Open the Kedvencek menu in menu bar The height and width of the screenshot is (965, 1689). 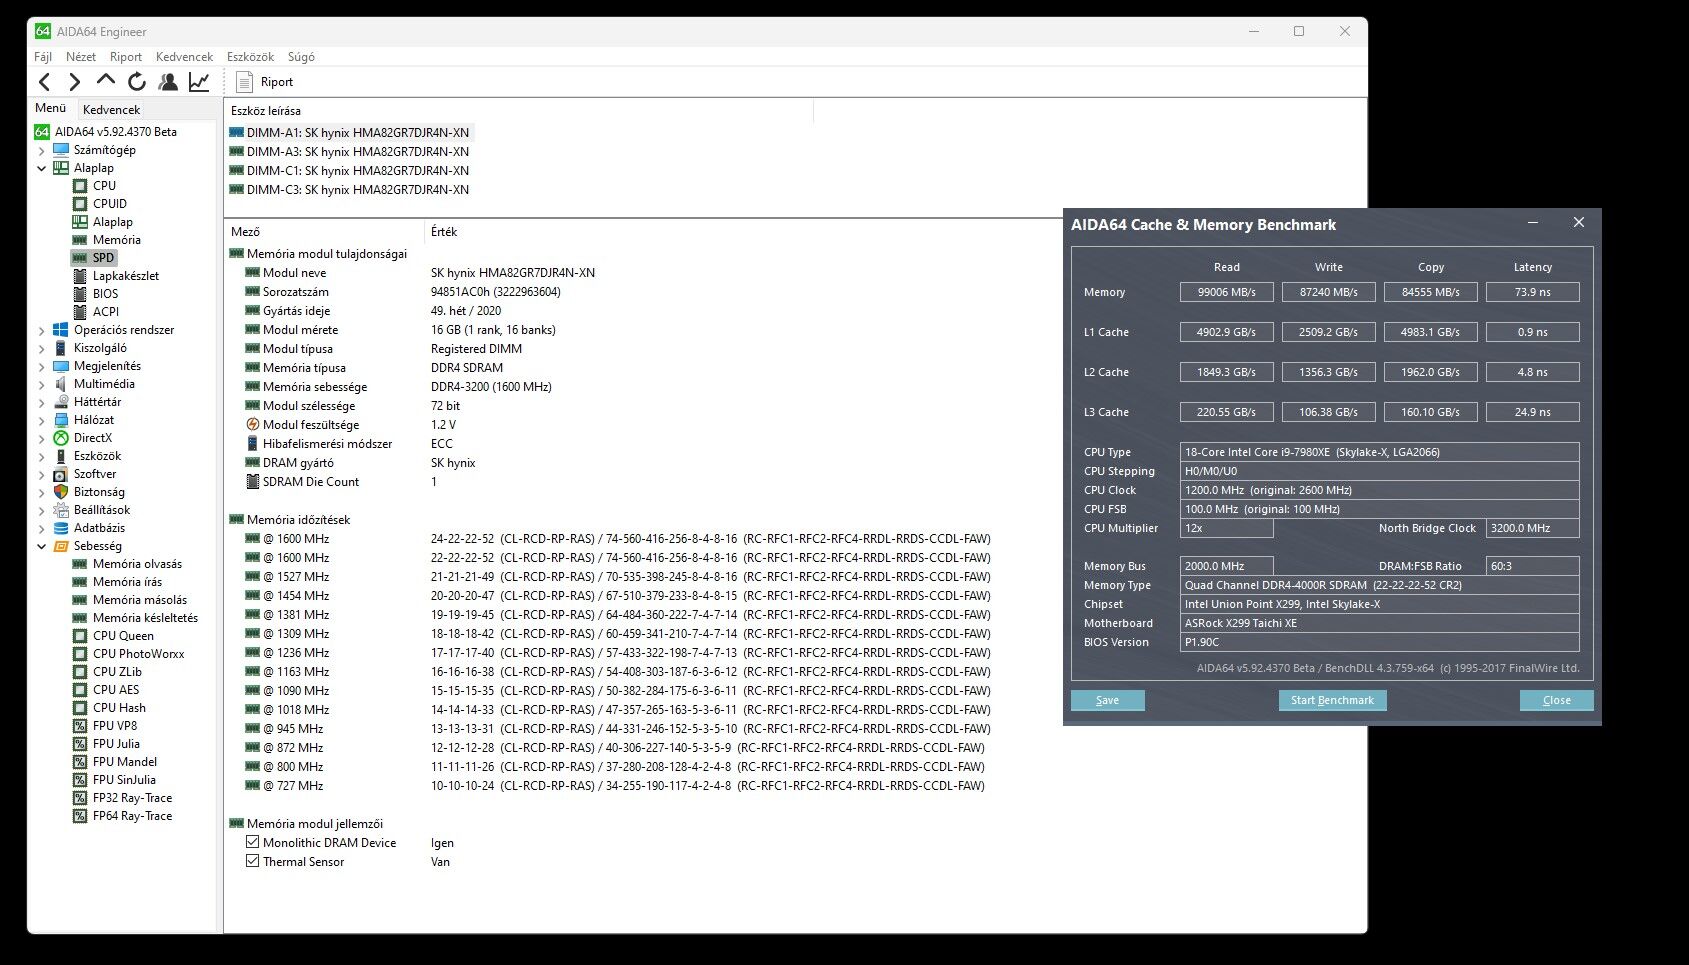185,57
